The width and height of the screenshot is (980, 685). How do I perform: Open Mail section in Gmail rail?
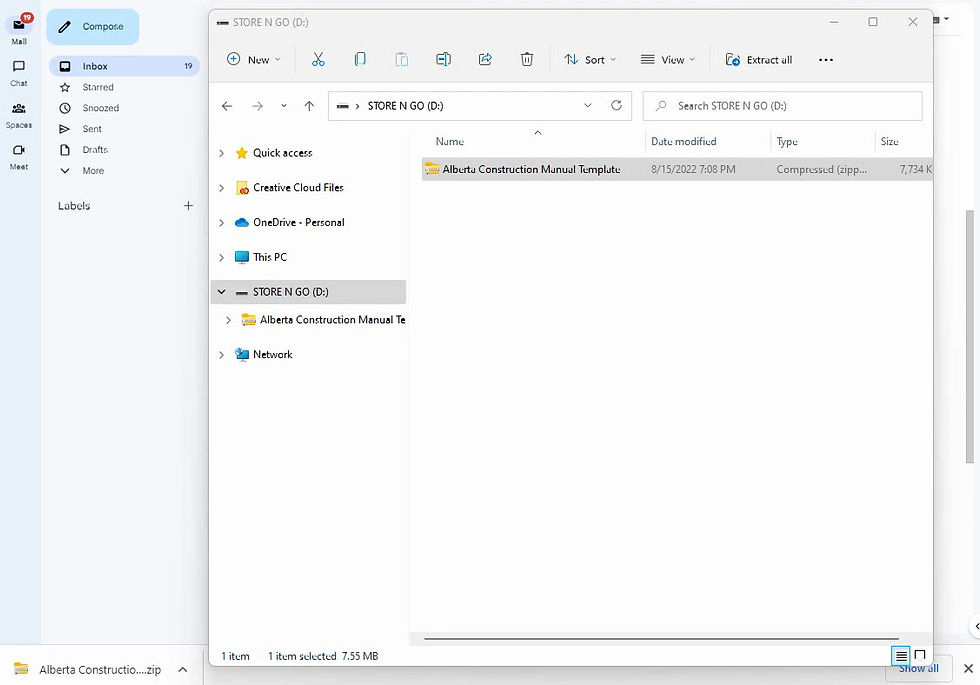(x=19, y=30)
